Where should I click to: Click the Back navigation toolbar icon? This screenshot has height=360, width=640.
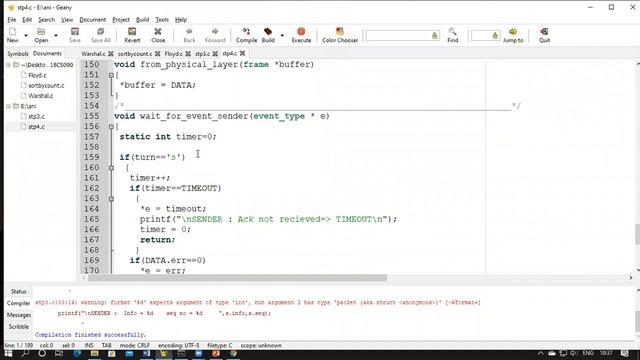point(189,35)
